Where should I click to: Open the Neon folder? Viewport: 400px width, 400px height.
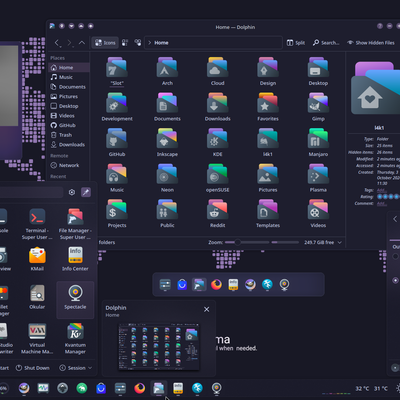[167, 178]
